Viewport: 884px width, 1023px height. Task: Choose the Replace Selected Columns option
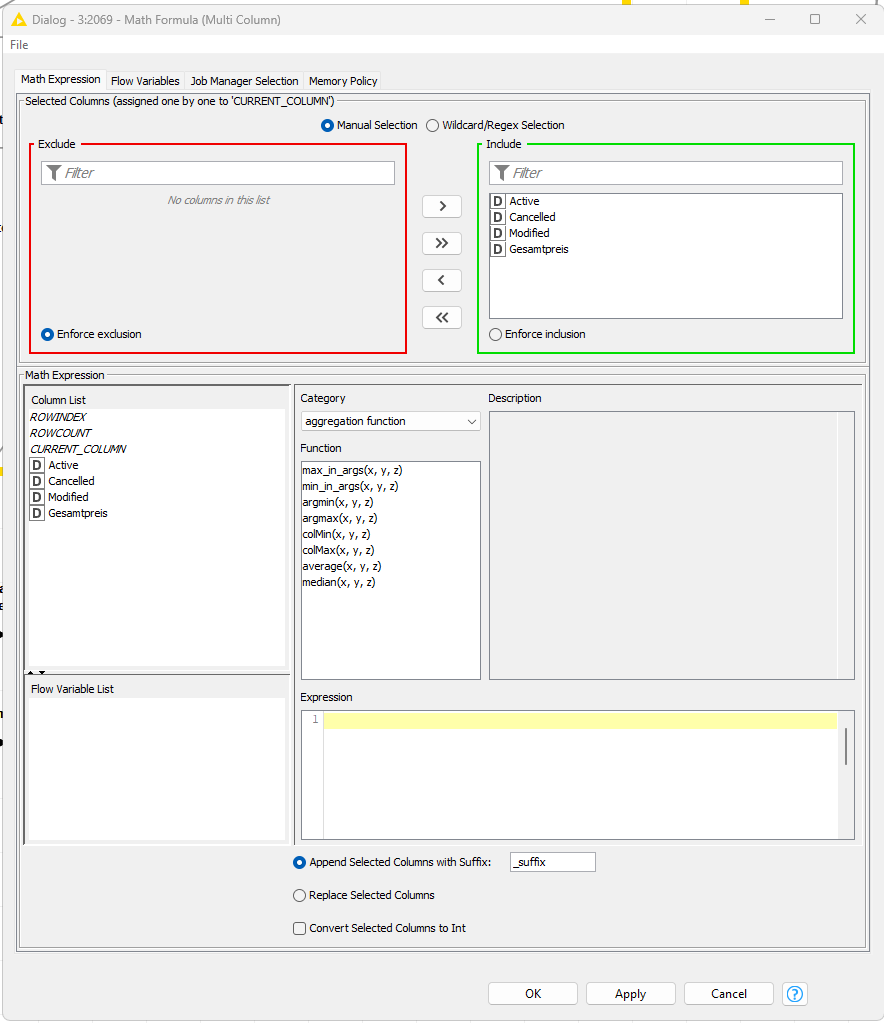pos(299,895)
